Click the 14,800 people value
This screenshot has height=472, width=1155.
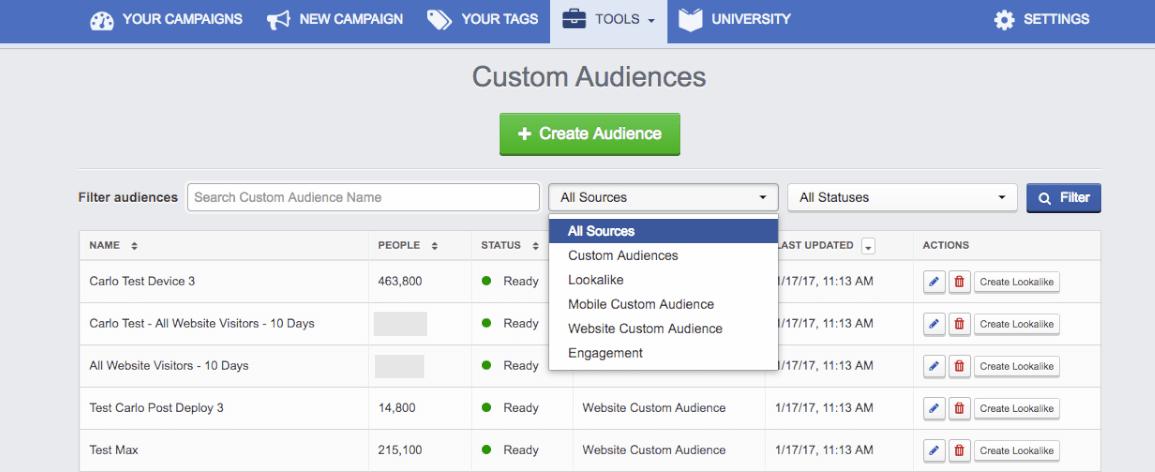click(x=397, y=408)
